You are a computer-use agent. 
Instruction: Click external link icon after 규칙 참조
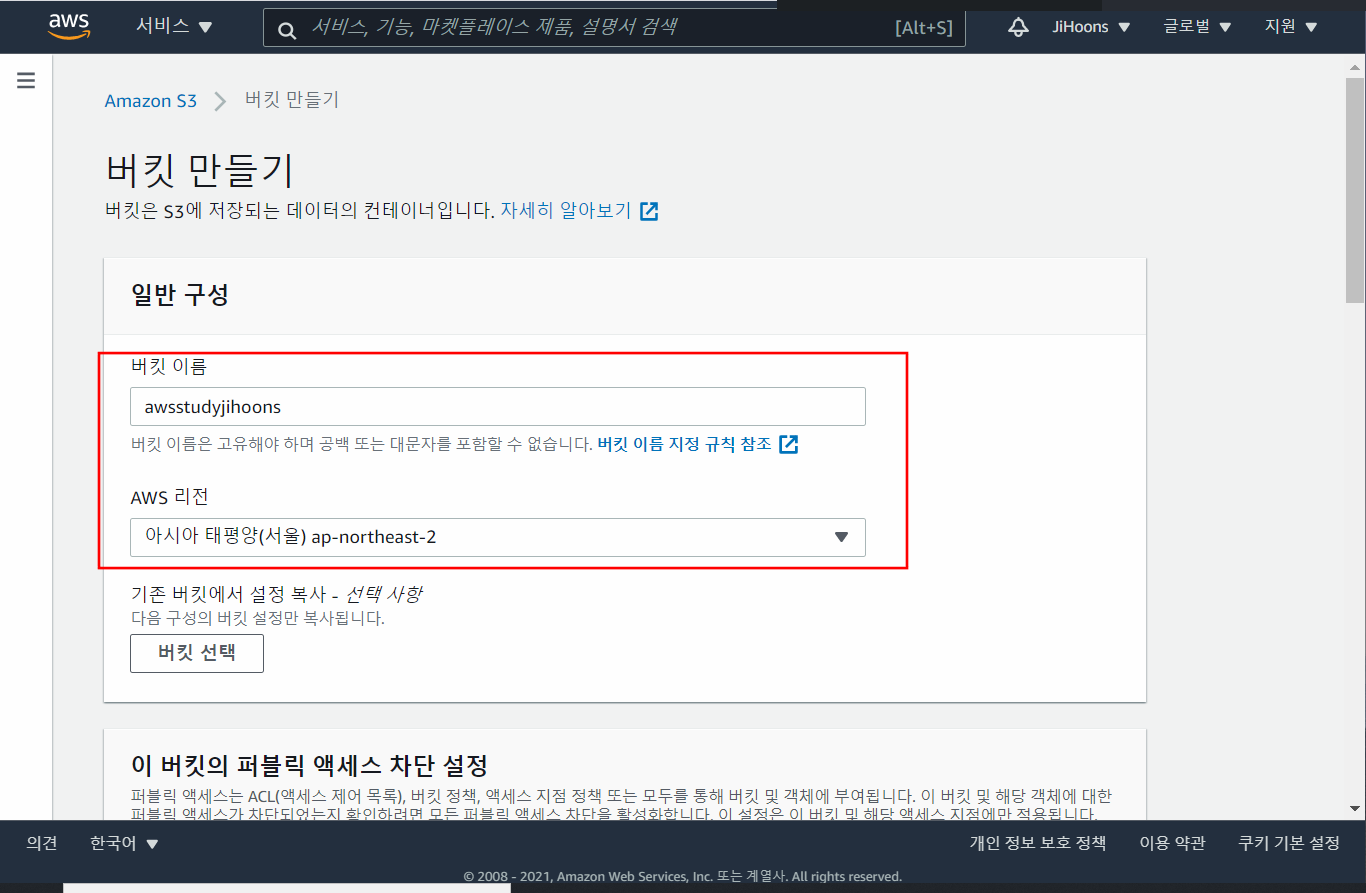pyautogui.click(x=789, y=444)
